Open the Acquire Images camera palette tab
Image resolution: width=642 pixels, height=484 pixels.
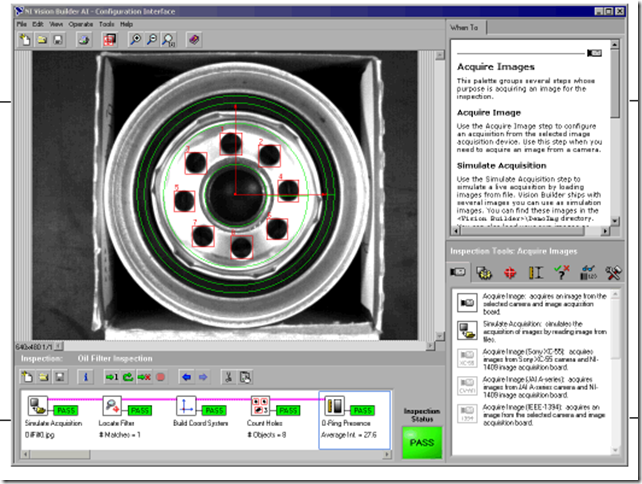tap(458, 272)
